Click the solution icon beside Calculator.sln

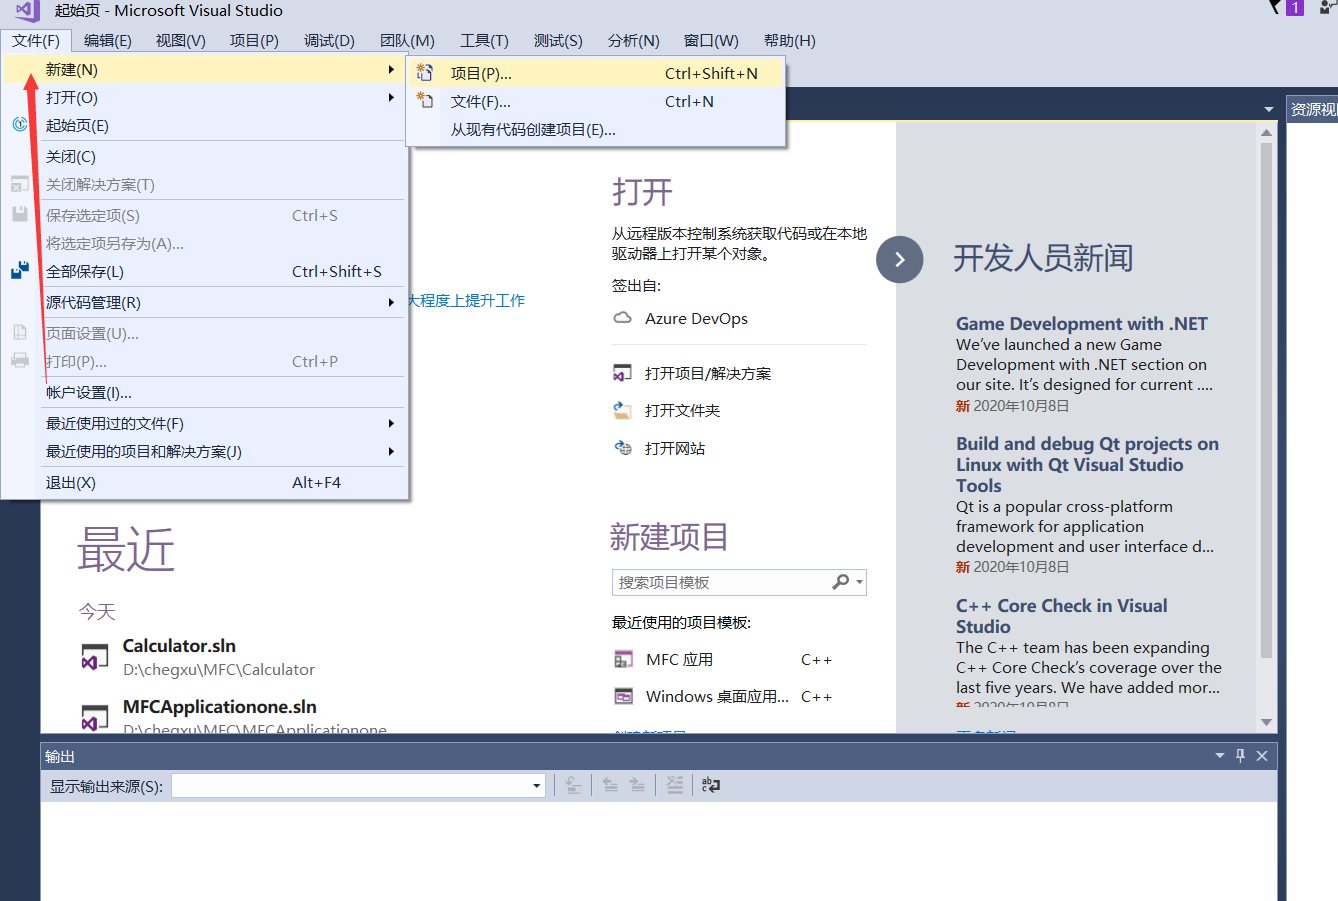click(x=94, y=657)
